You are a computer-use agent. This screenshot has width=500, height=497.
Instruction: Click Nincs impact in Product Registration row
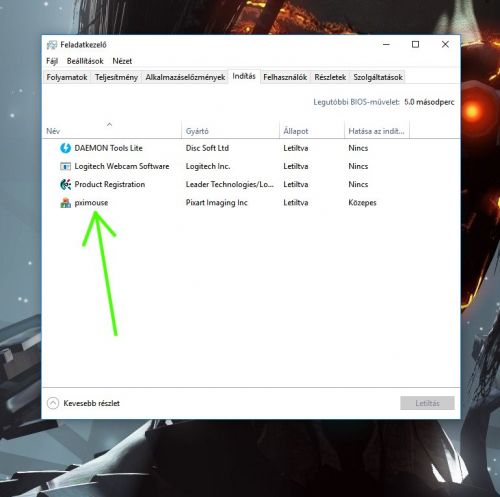358,184
